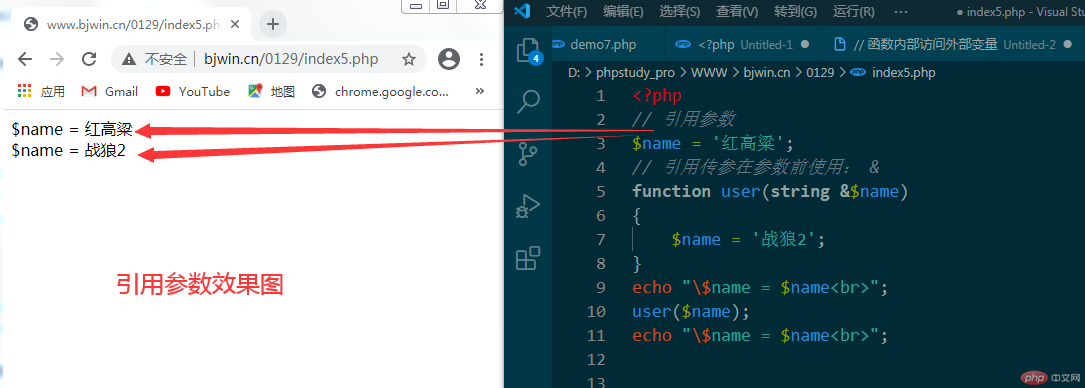Click the '红高粱' assignment on line 3

(713, 144)
